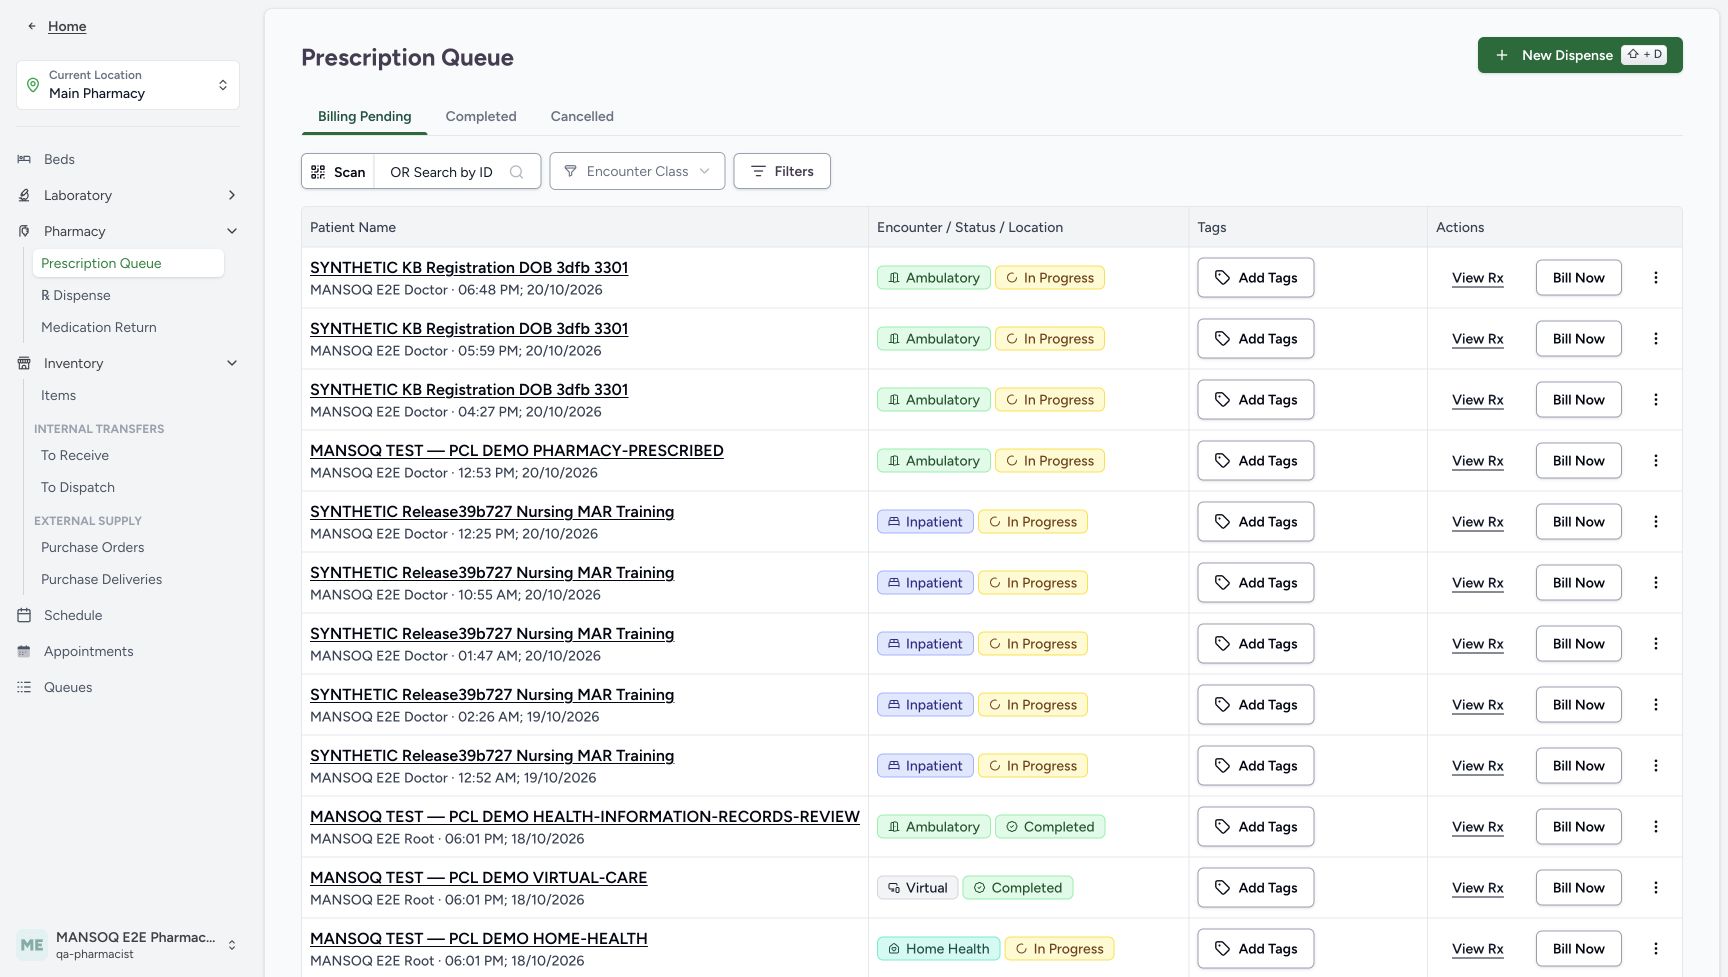
Task: Click the New Dispense button
Action: pyautogui.click(x=1580, y=55)
